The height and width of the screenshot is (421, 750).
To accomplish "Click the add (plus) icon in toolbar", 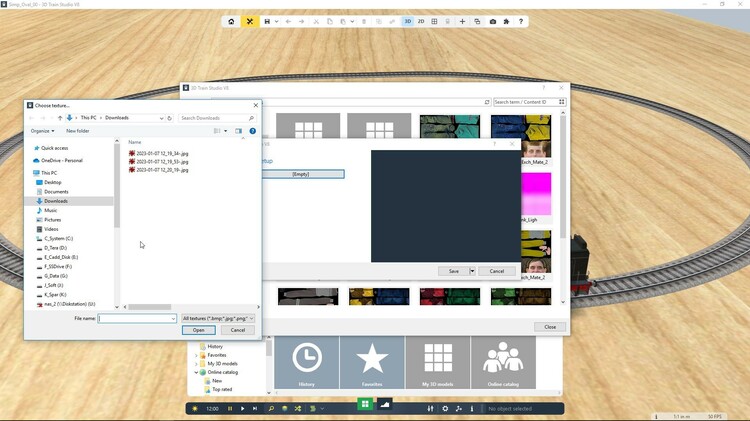I will (x=462, y=21).
